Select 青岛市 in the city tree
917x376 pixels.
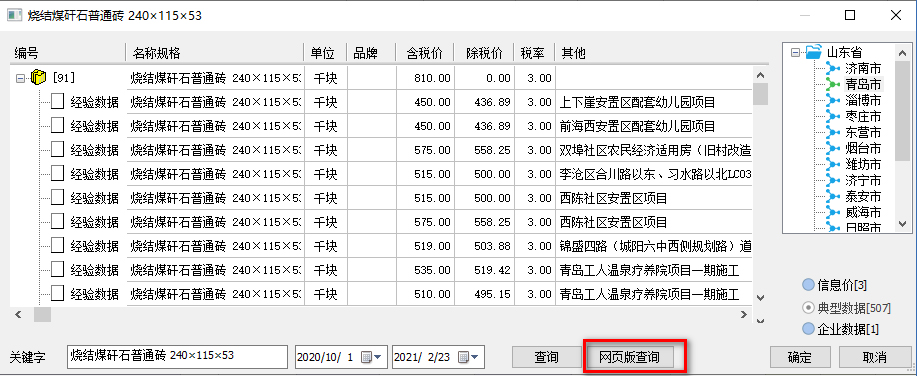(863, 84)
